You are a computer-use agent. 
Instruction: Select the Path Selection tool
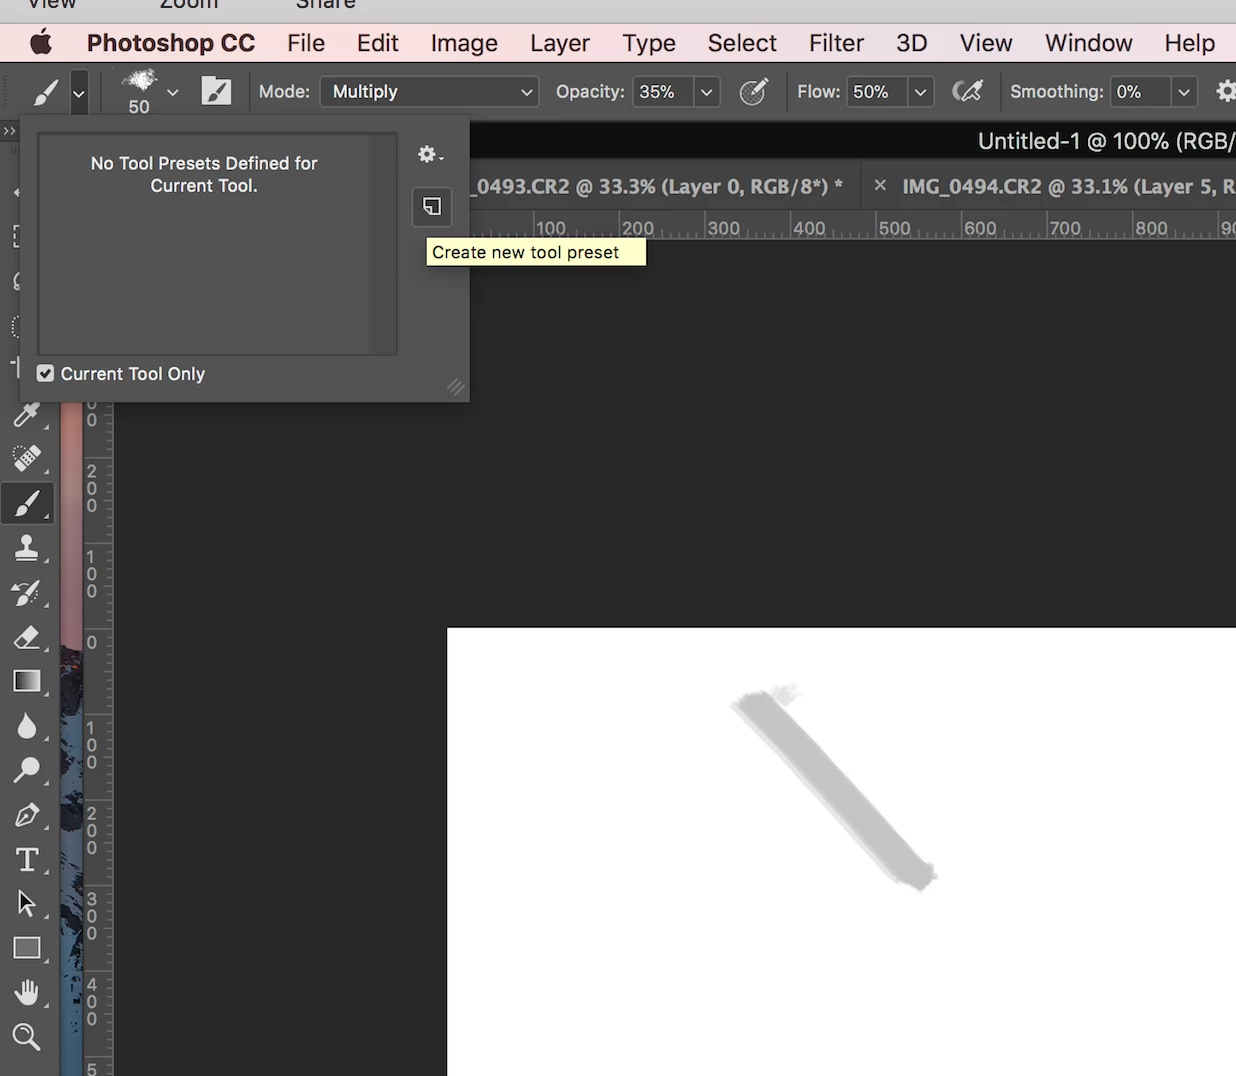(x=27, y=904)
